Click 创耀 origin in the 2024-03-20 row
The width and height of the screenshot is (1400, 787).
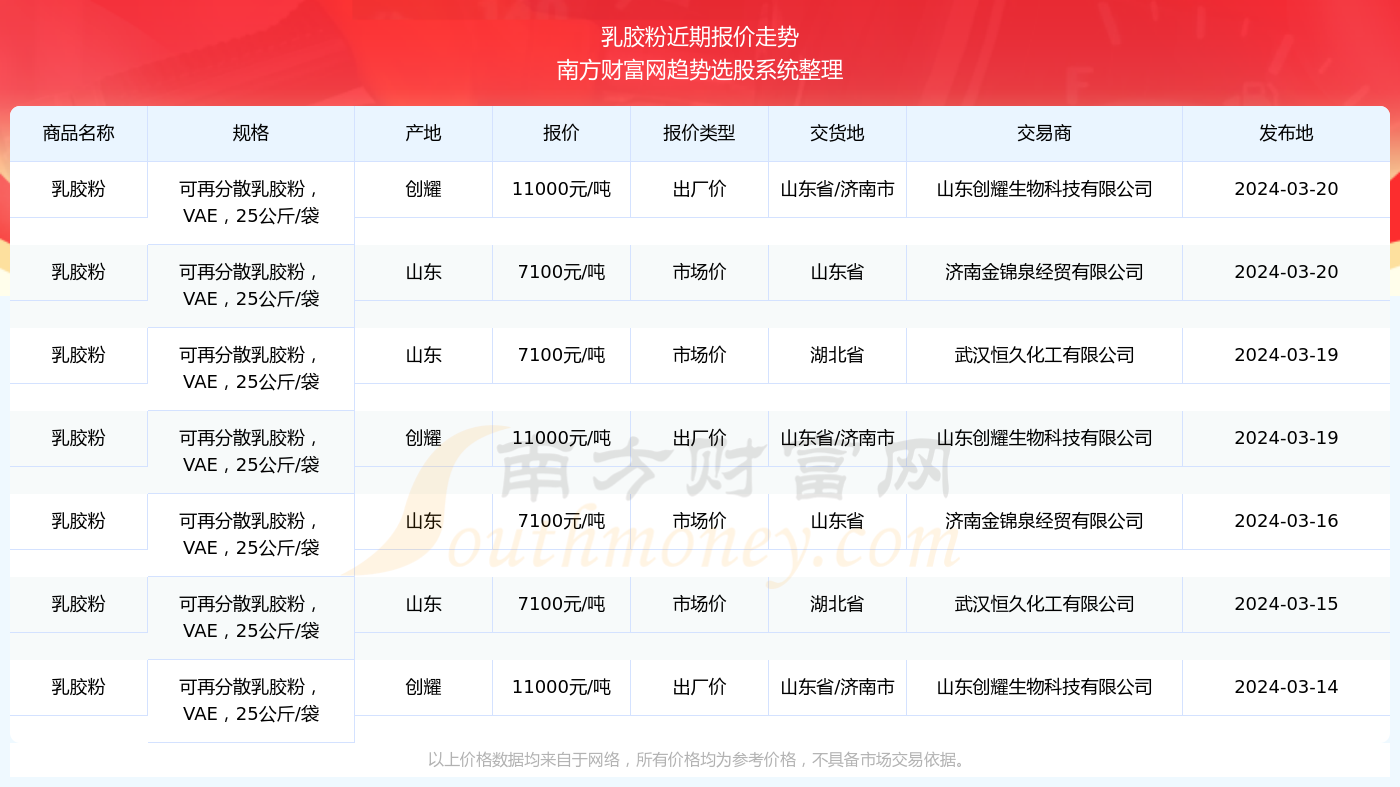click(x=423, y=189)
